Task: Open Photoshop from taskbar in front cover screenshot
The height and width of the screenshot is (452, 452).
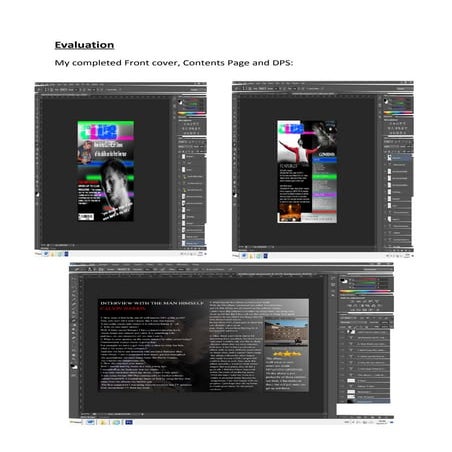Action: pos(66,254)
